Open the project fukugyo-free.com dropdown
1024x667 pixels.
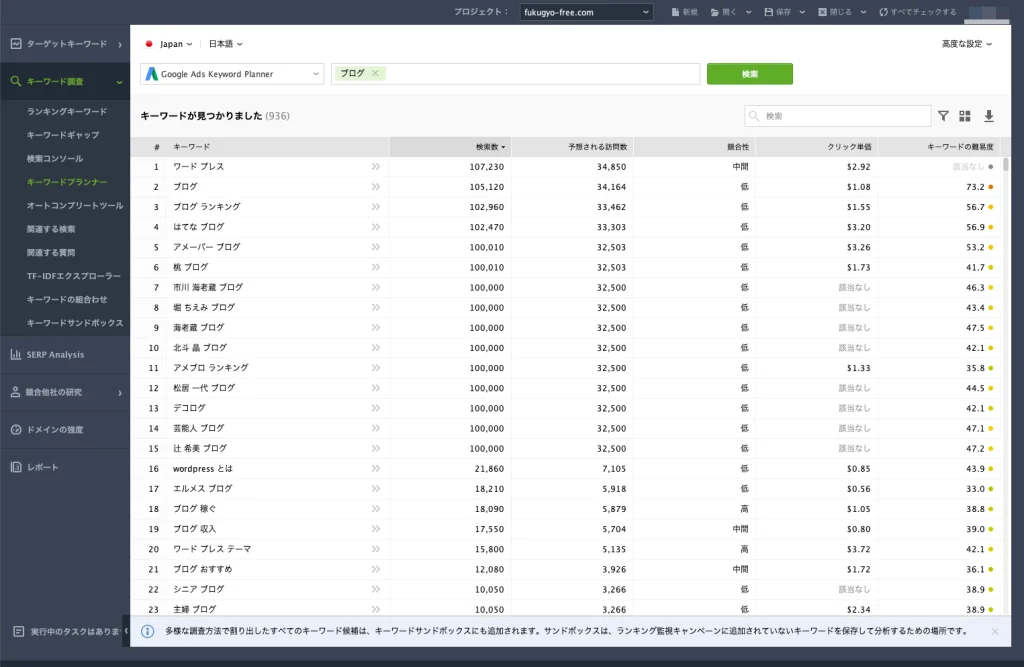pyautogui.click(x=586, y=12)
